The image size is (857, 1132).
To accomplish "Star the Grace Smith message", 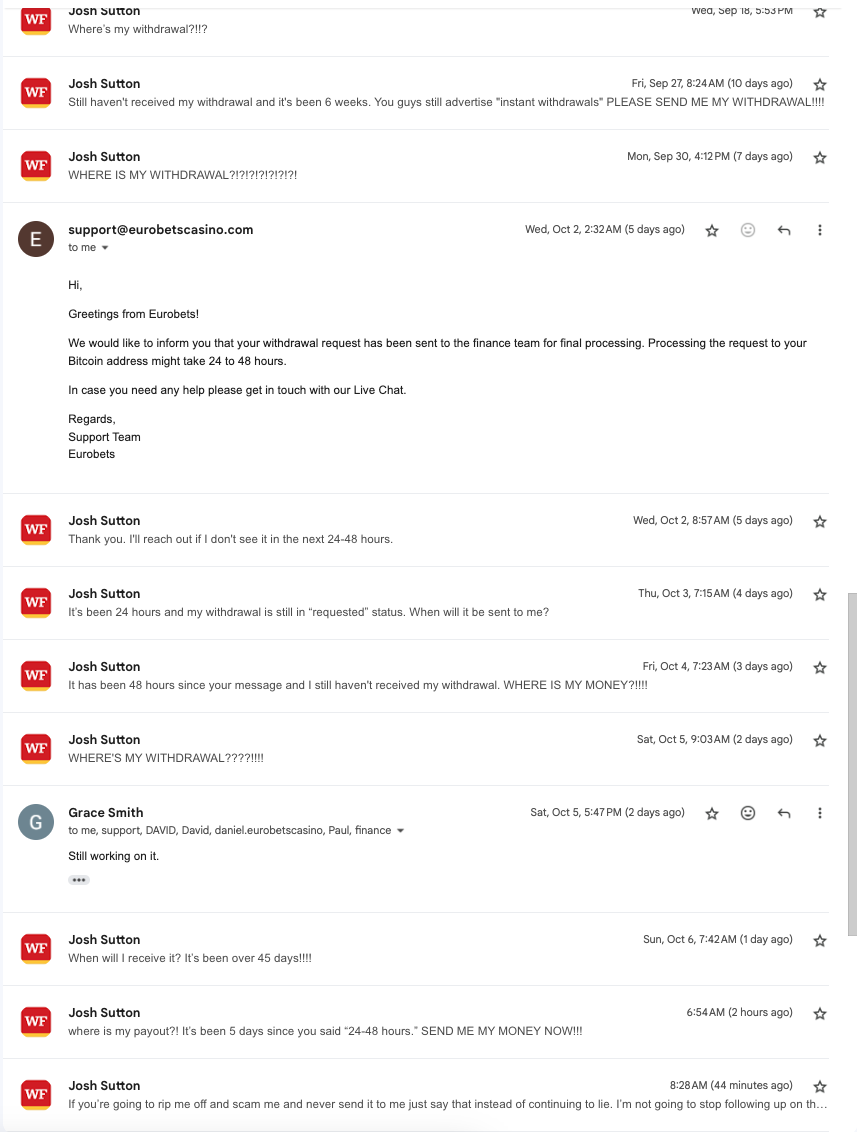I will pyautogui.click(x=712, y=813).
